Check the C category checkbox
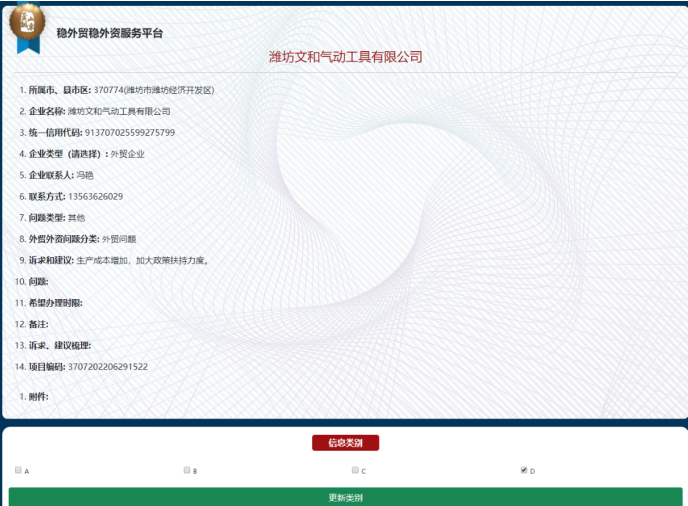 pyautogui.click(x=355, y=470)
